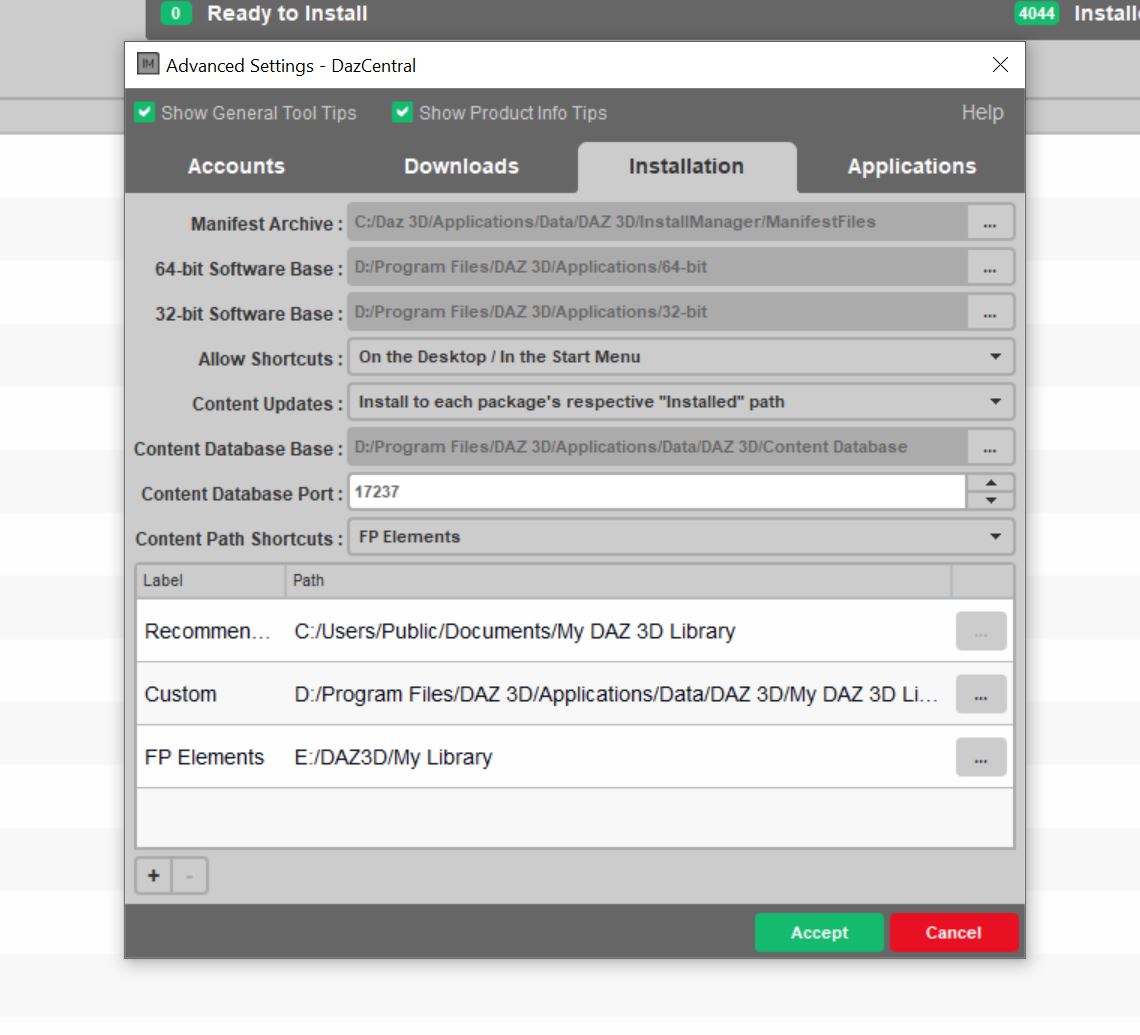Open the Help link
Viewport: 1140px width, 1035px height.
pyautogui.click(x=982, y=113)
